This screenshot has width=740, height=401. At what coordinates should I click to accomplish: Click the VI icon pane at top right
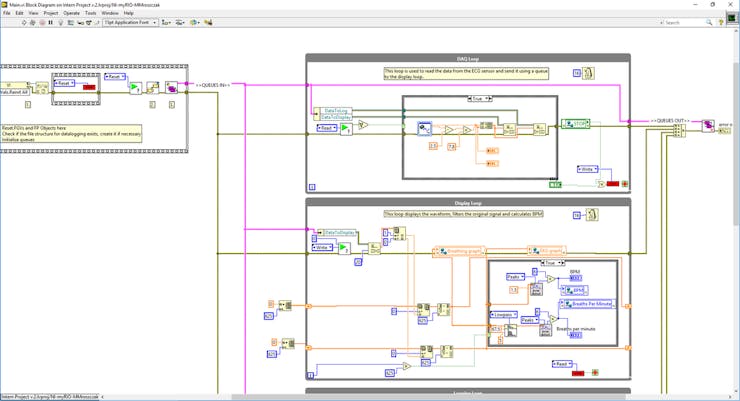tap(732, 18)
